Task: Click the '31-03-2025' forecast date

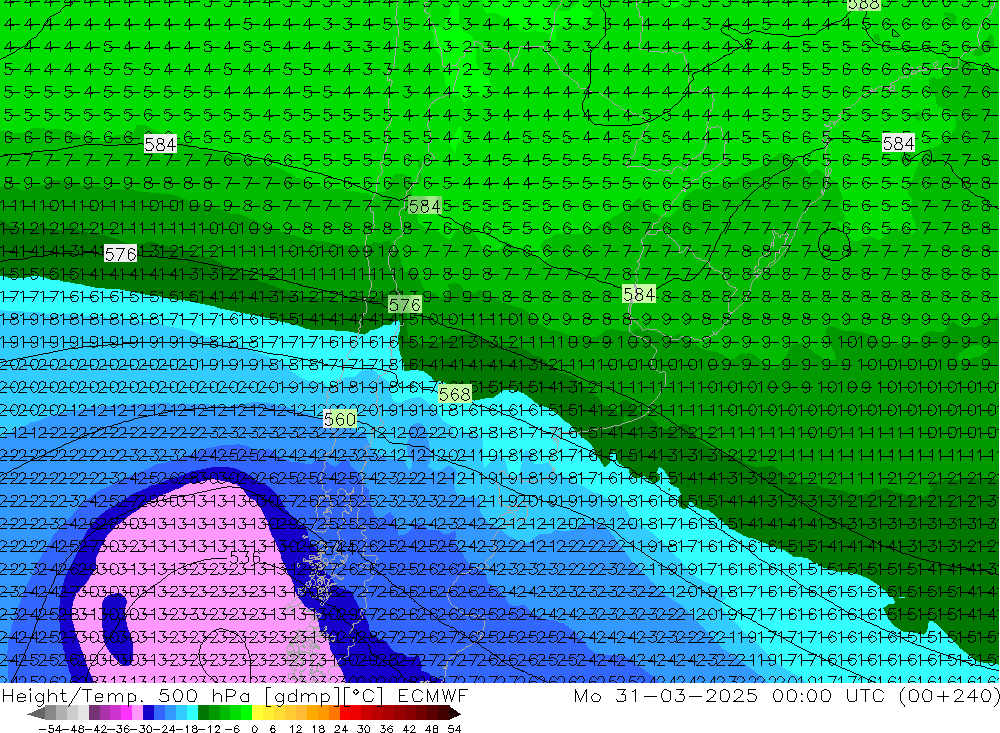Action: pyautogui.click(x=687, y=696)
